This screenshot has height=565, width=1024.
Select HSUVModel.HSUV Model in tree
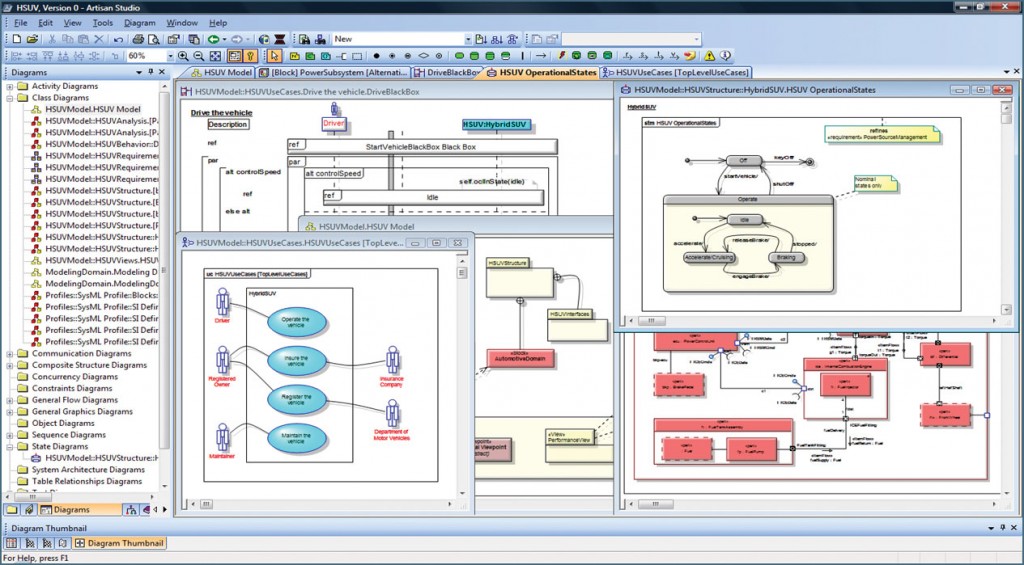click(93, 109)
